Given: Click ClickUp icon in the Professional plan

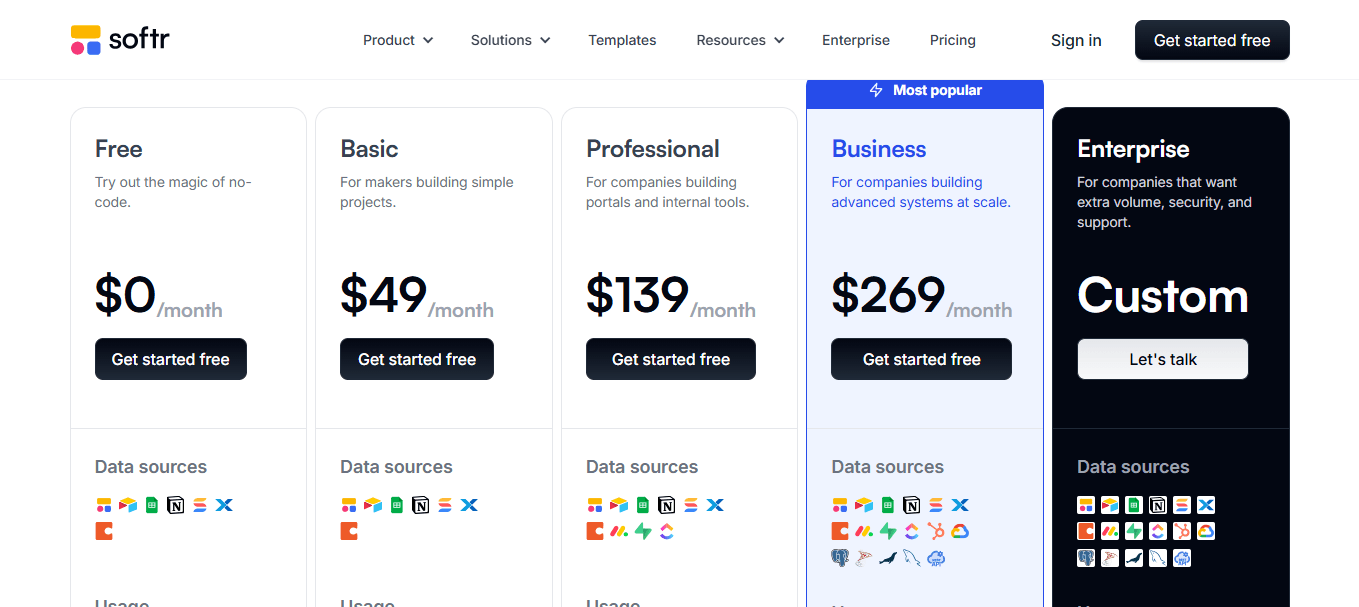Looking at the screenshot, I should [667, 531].
